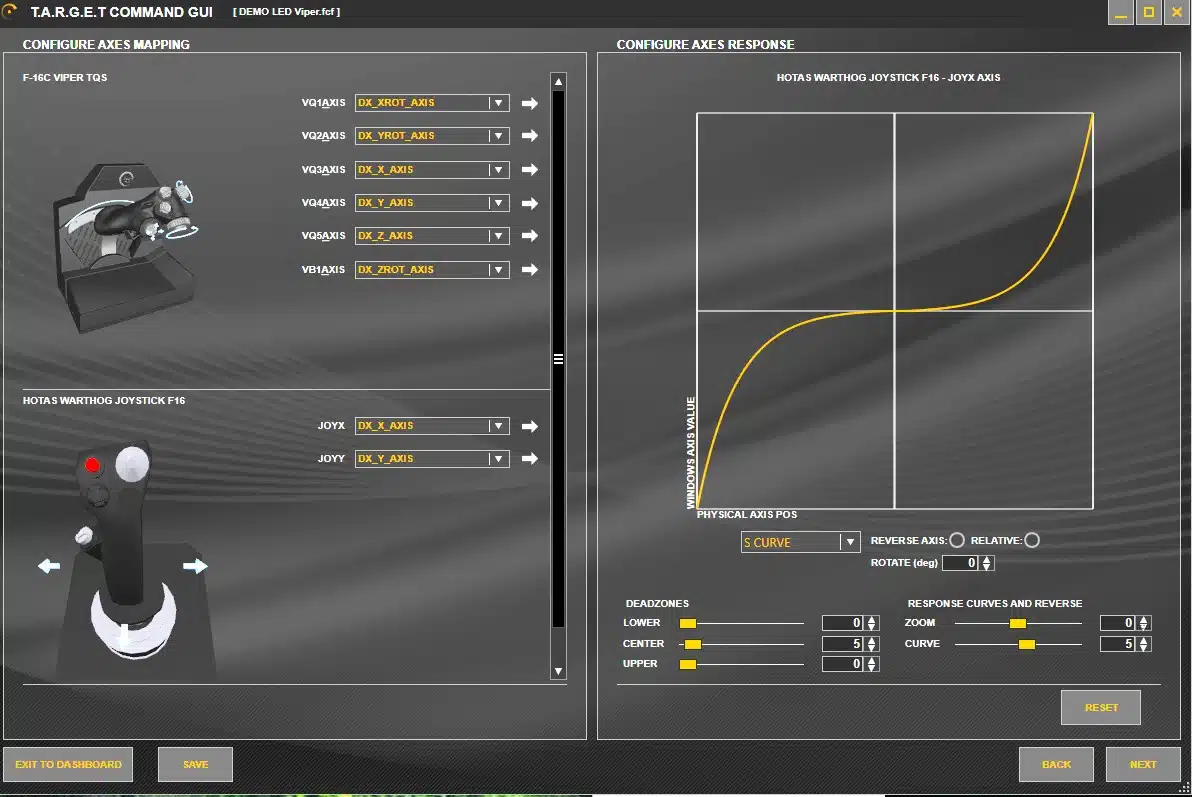Viewport: 1192px width, 797px height.
Task: Click the Curve stepper arrows
Action: pyautogui.click(x=1143, y=644)
